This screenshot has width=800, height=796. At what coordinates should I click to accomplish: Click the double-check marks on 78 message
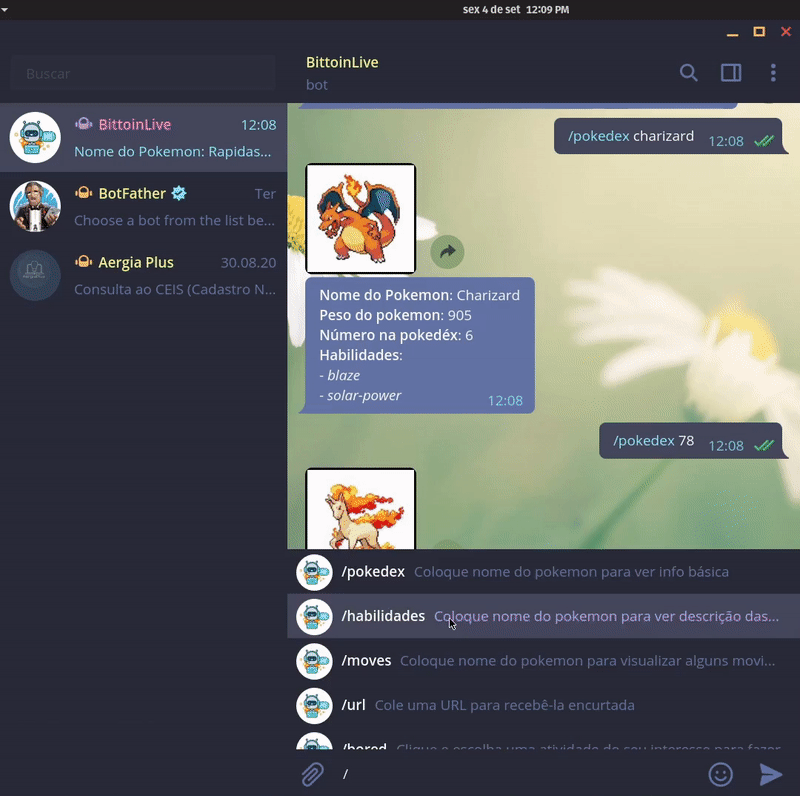point(764,445)
